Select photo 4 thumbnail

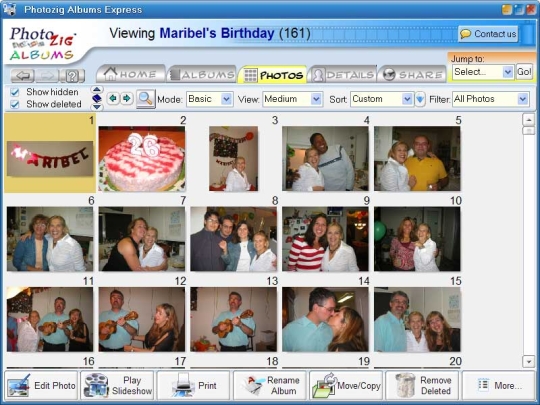325,159
